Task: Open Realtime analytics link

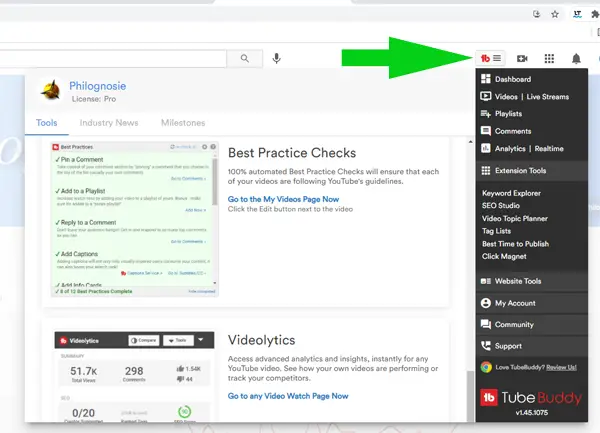Action: 549,148
